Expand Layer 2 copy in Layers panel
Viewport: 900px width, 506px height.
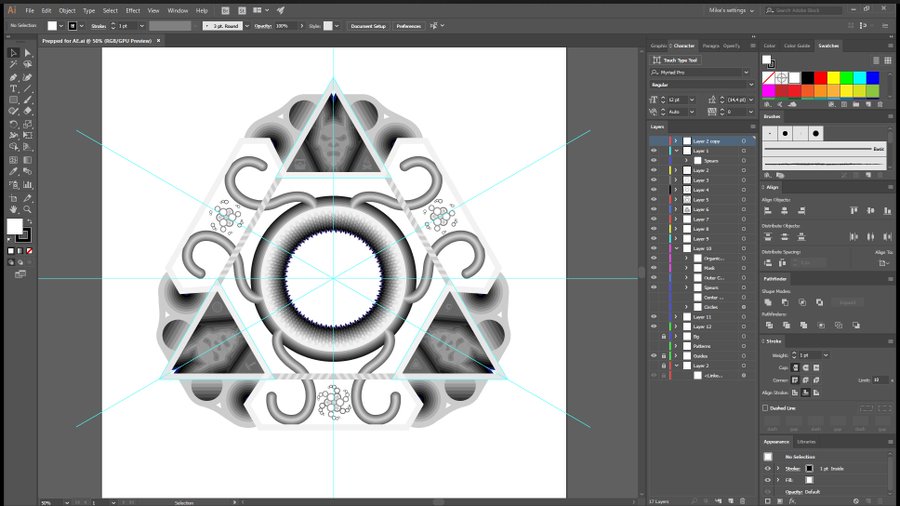pyautogui.click(x=675, y=142)
